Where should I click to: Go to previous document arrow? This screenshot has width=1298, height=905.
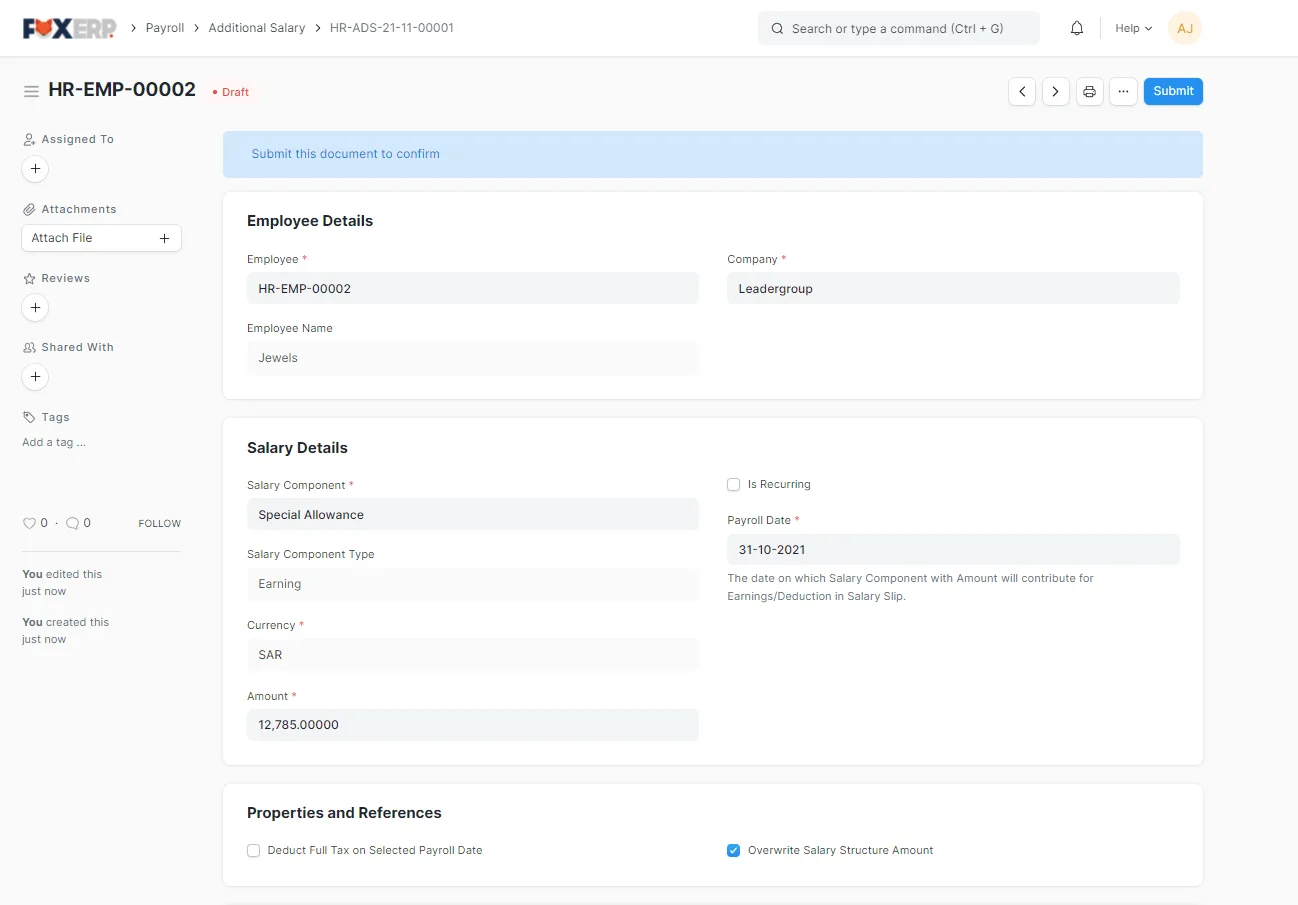[x=1022, y=91]
